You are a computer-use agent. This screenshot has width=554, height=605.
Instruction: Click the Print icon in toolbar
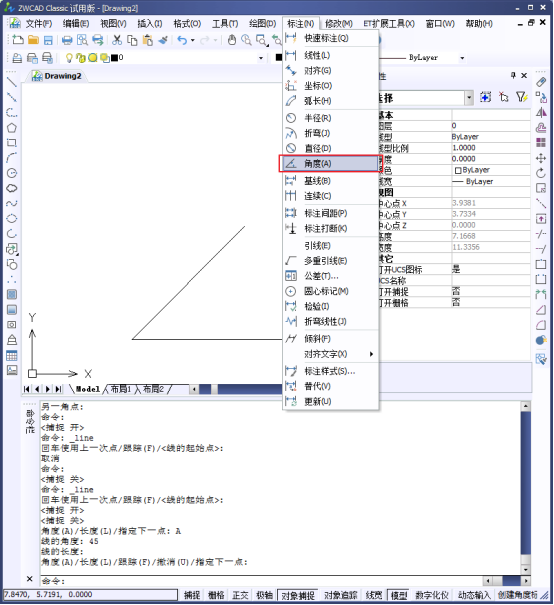tap(67, 40)
